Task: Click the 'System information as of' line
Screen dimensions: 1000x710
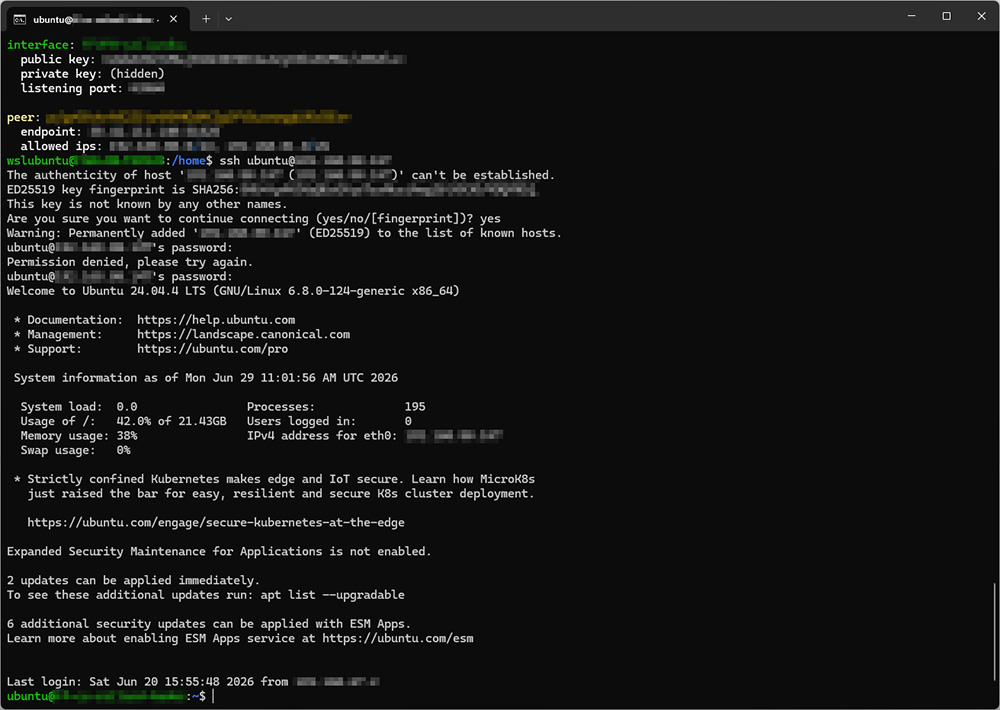Action: tap(206, 378)
